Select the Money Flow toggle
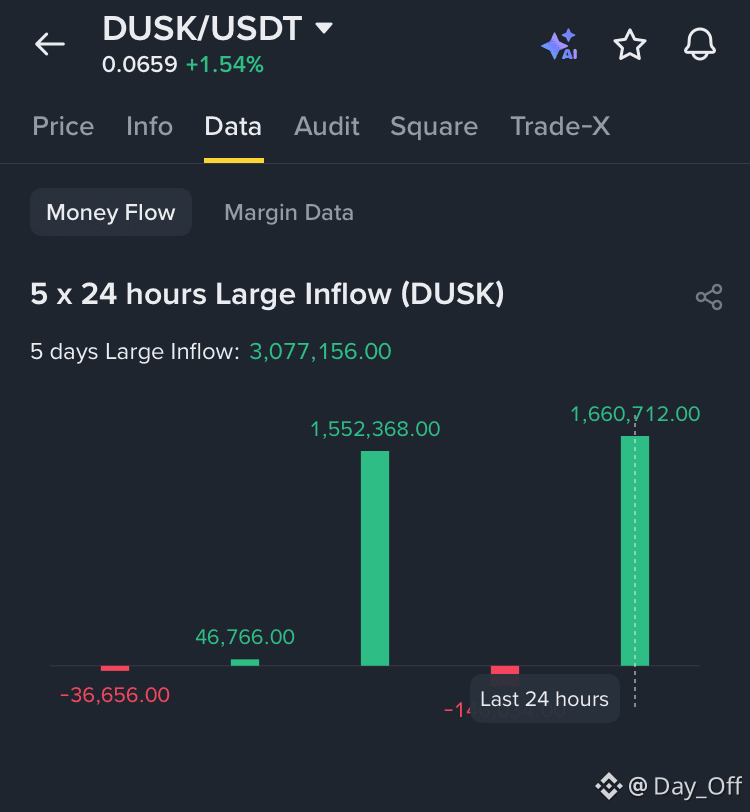The image size is (750, 812). (x=111, y=212)
